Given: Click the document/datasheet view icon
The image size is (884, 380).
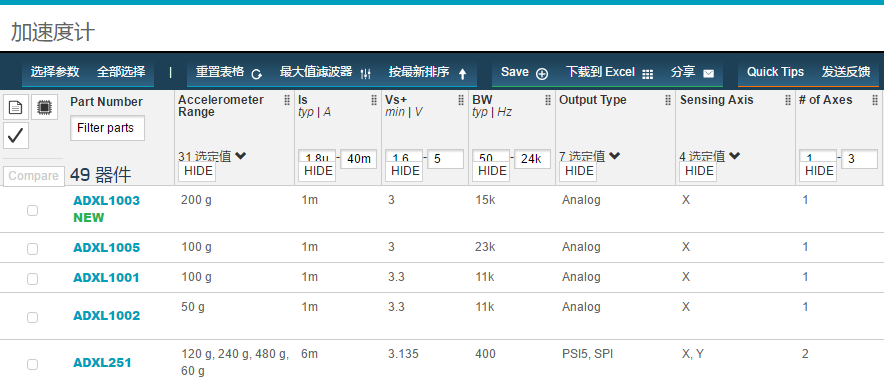Looking at the screenshot, I should click(16, 107).
